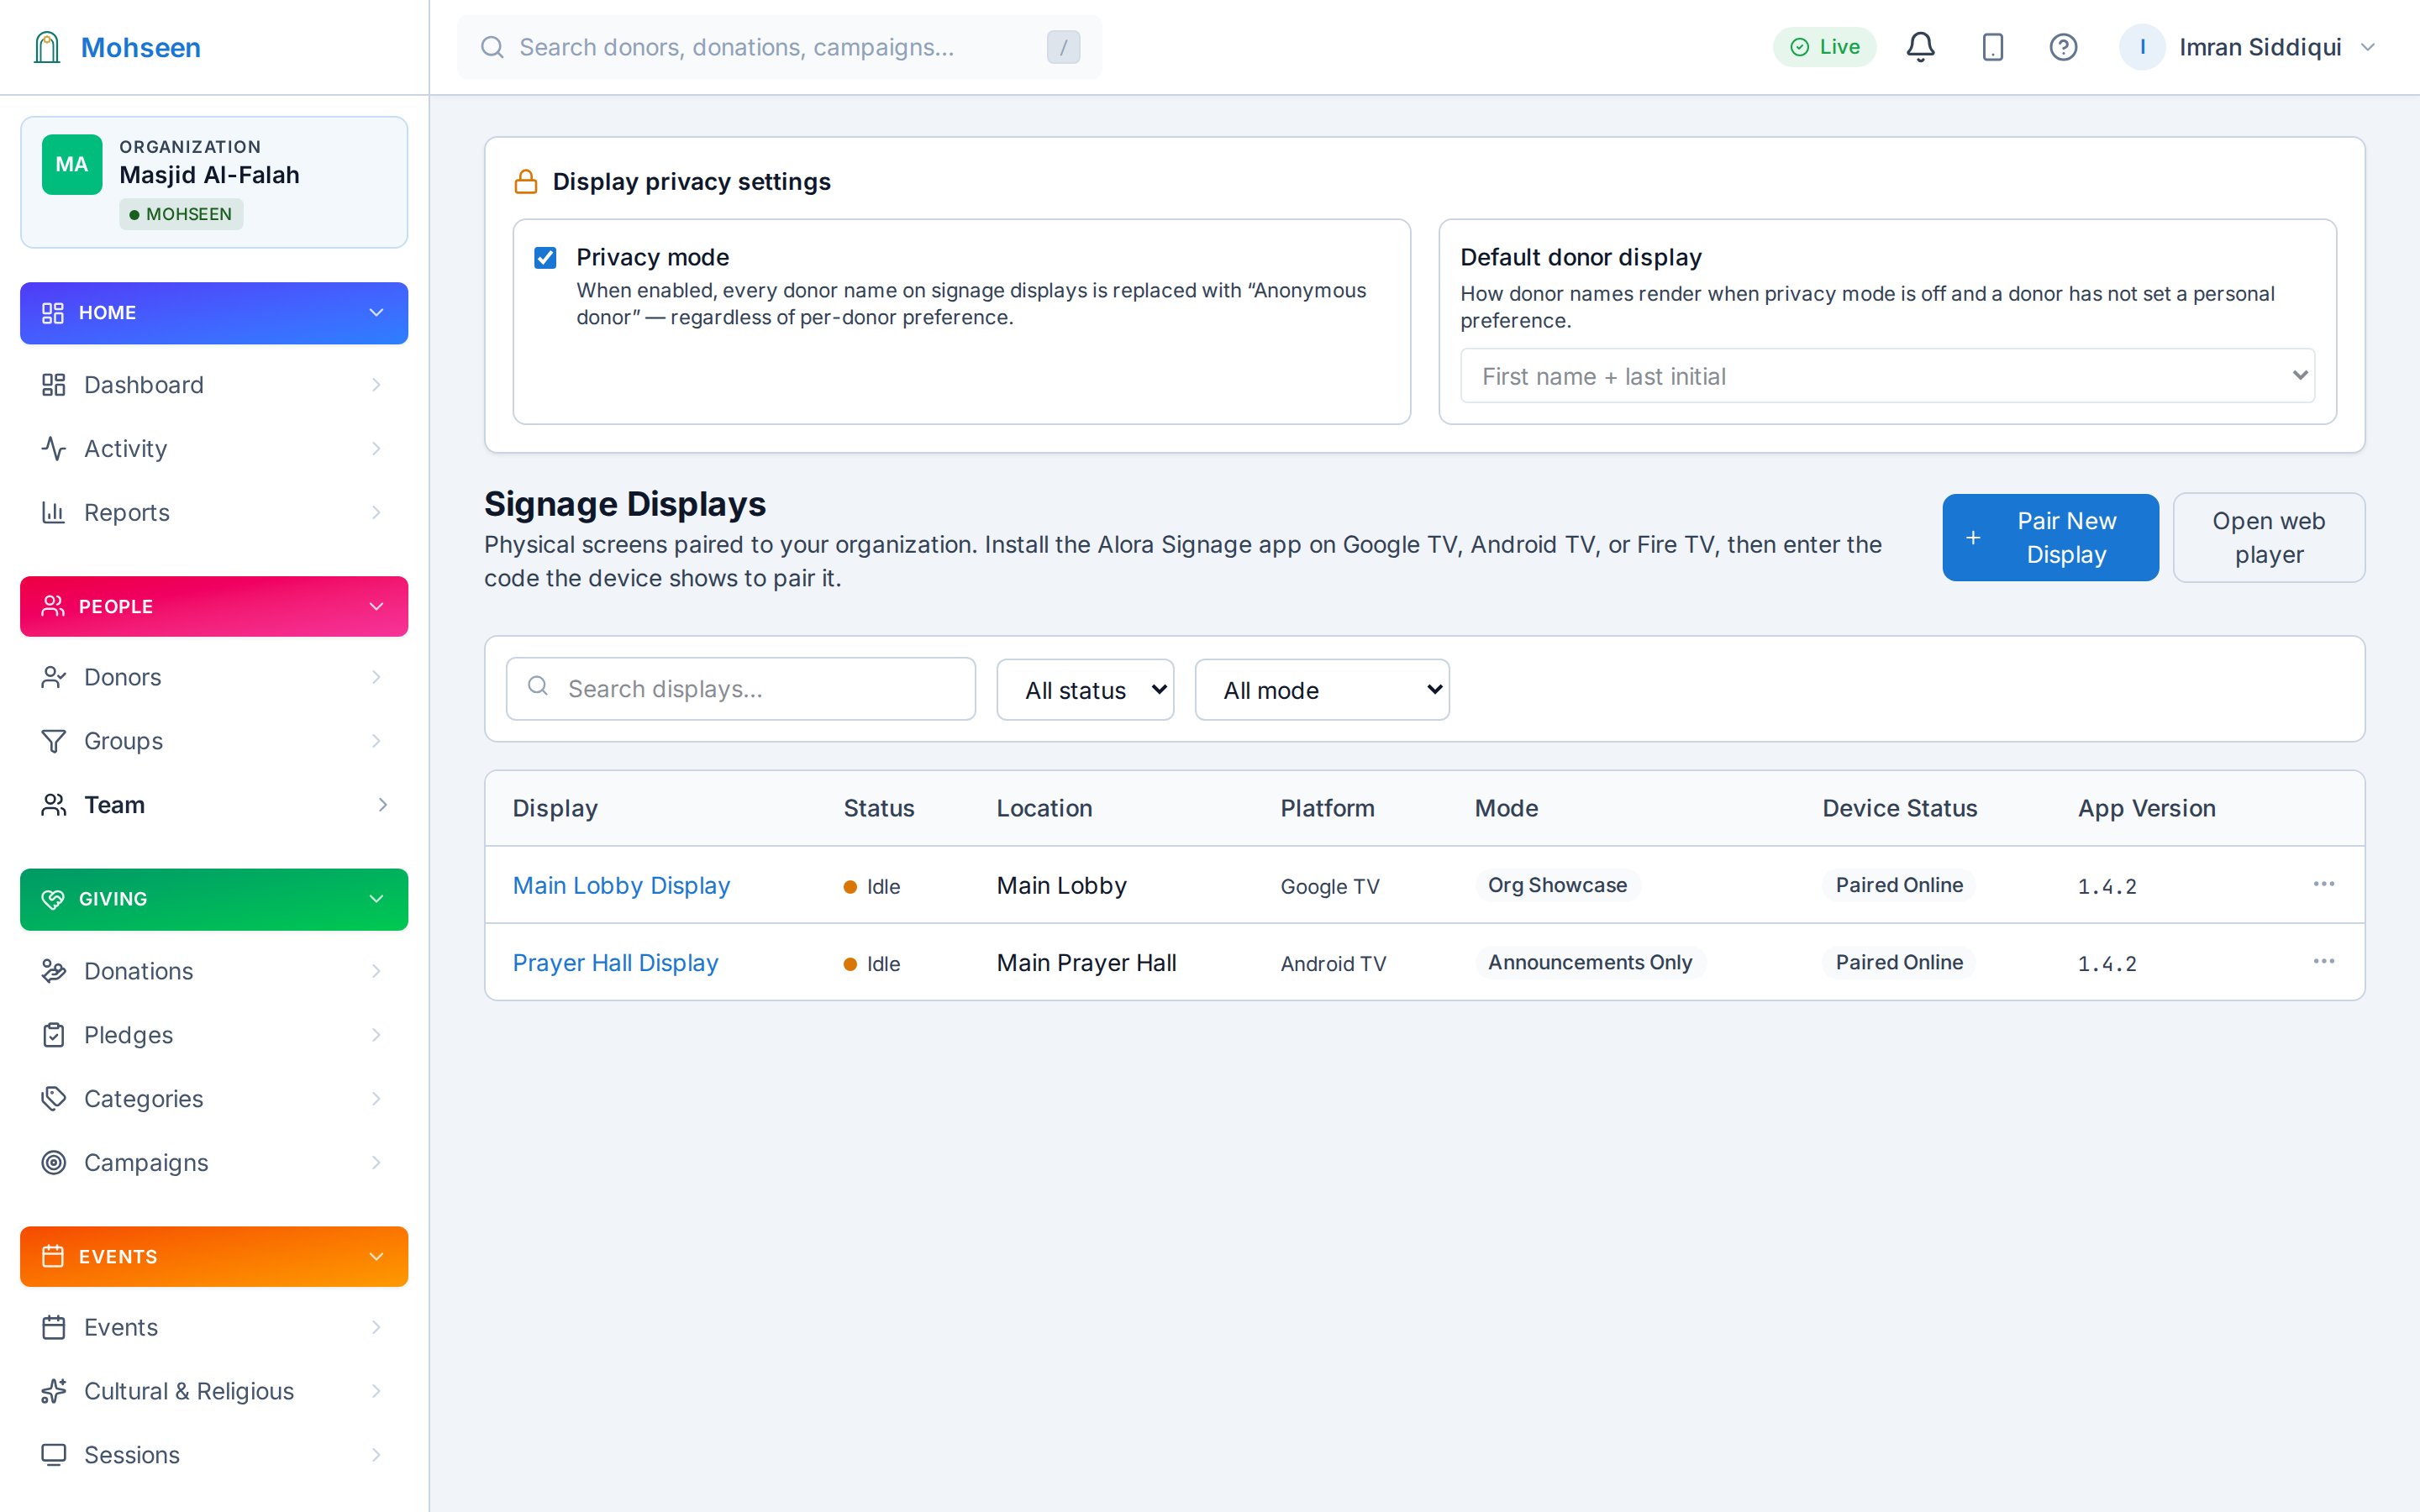Expand the user account menu chevron
This screenshot has height=1512, width=2420.
point(2367,47)
